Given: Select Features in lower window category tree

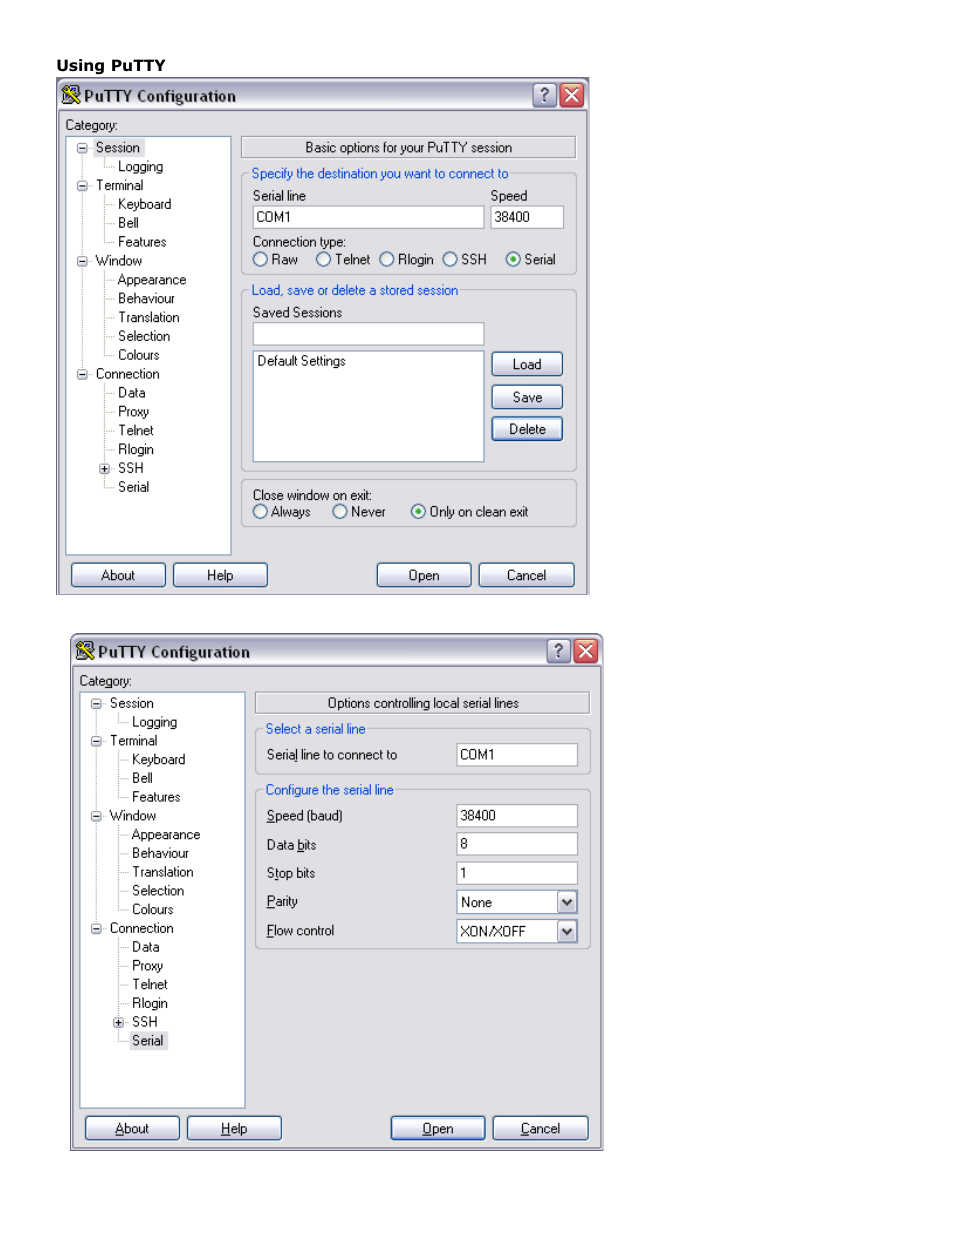Looking at the screenshot, I should [x=156, y=797].
